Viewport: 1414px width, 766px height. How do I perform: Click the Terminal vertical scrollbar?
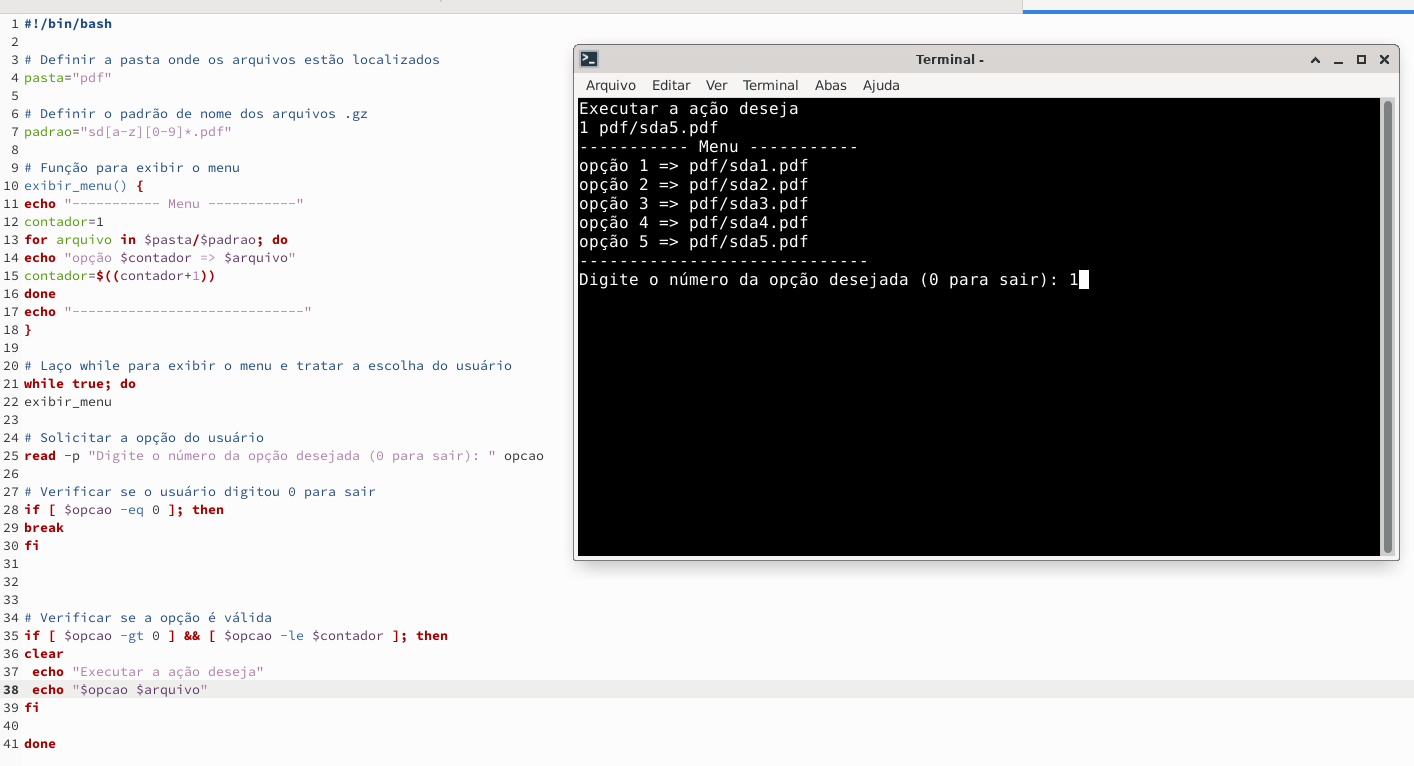pyautogui.click(x=1388, y=326)
